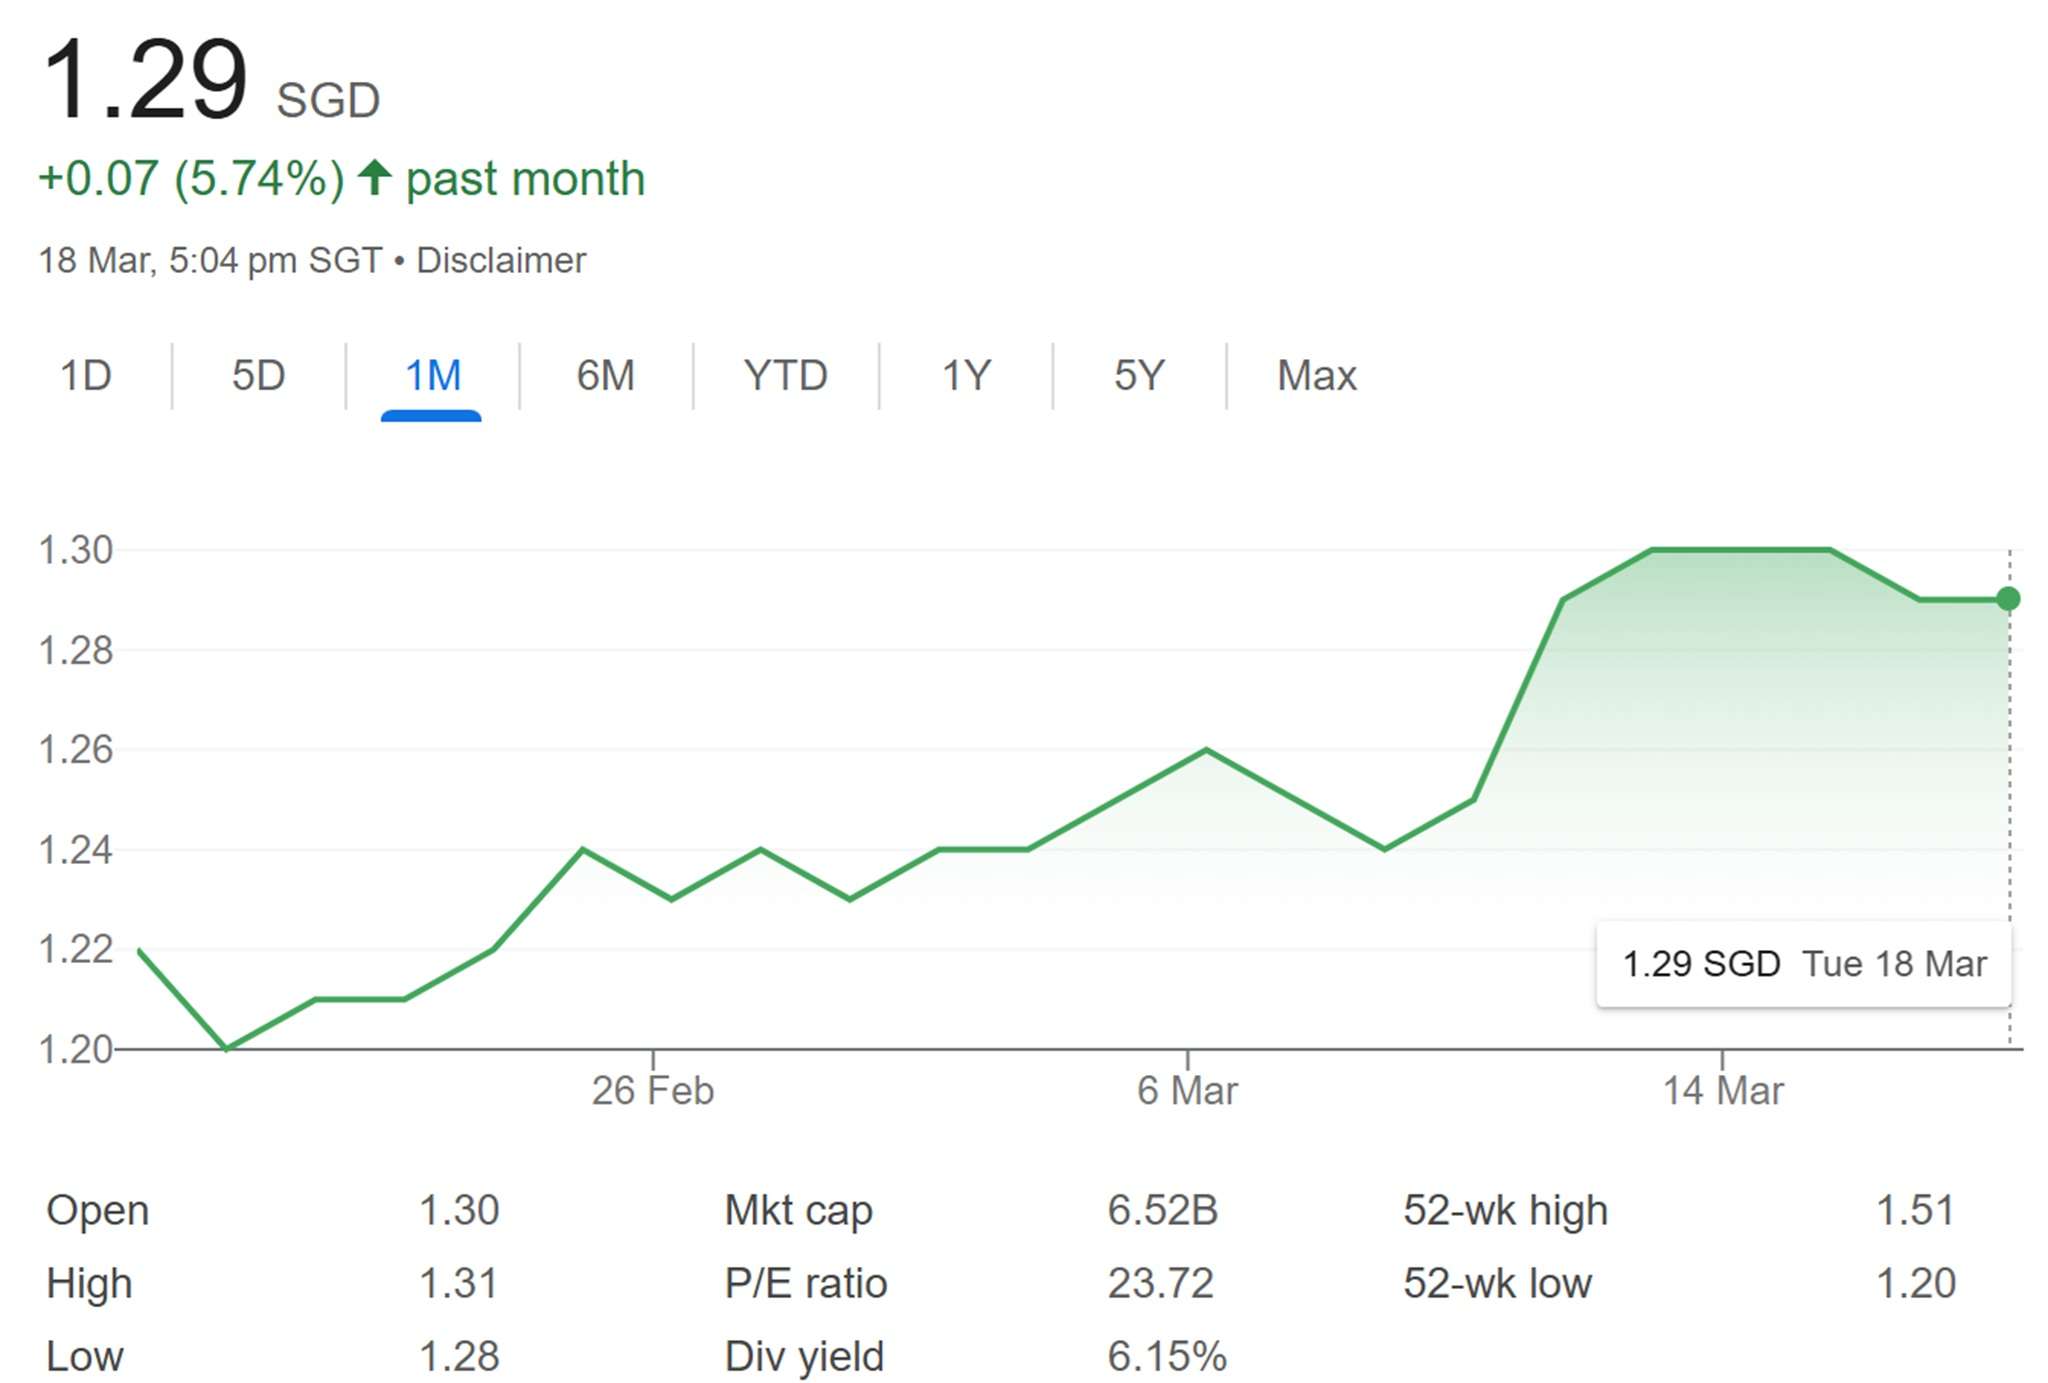Click the 1.29 SGD Tue 18 Mar tooltip
Viewport: 2048px width, 1383px height.
point(1803,964)
